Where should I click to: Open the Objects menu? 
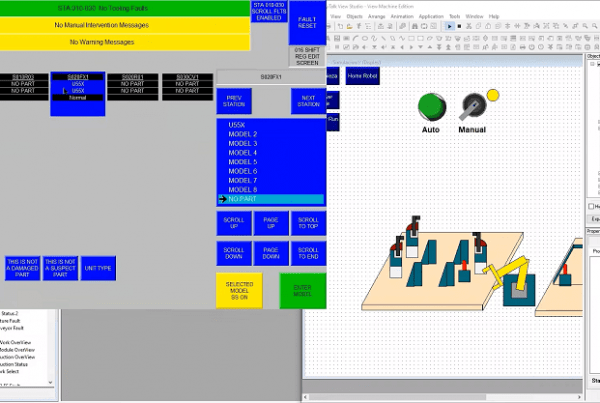pyautogui.click(x=354, y=16)
